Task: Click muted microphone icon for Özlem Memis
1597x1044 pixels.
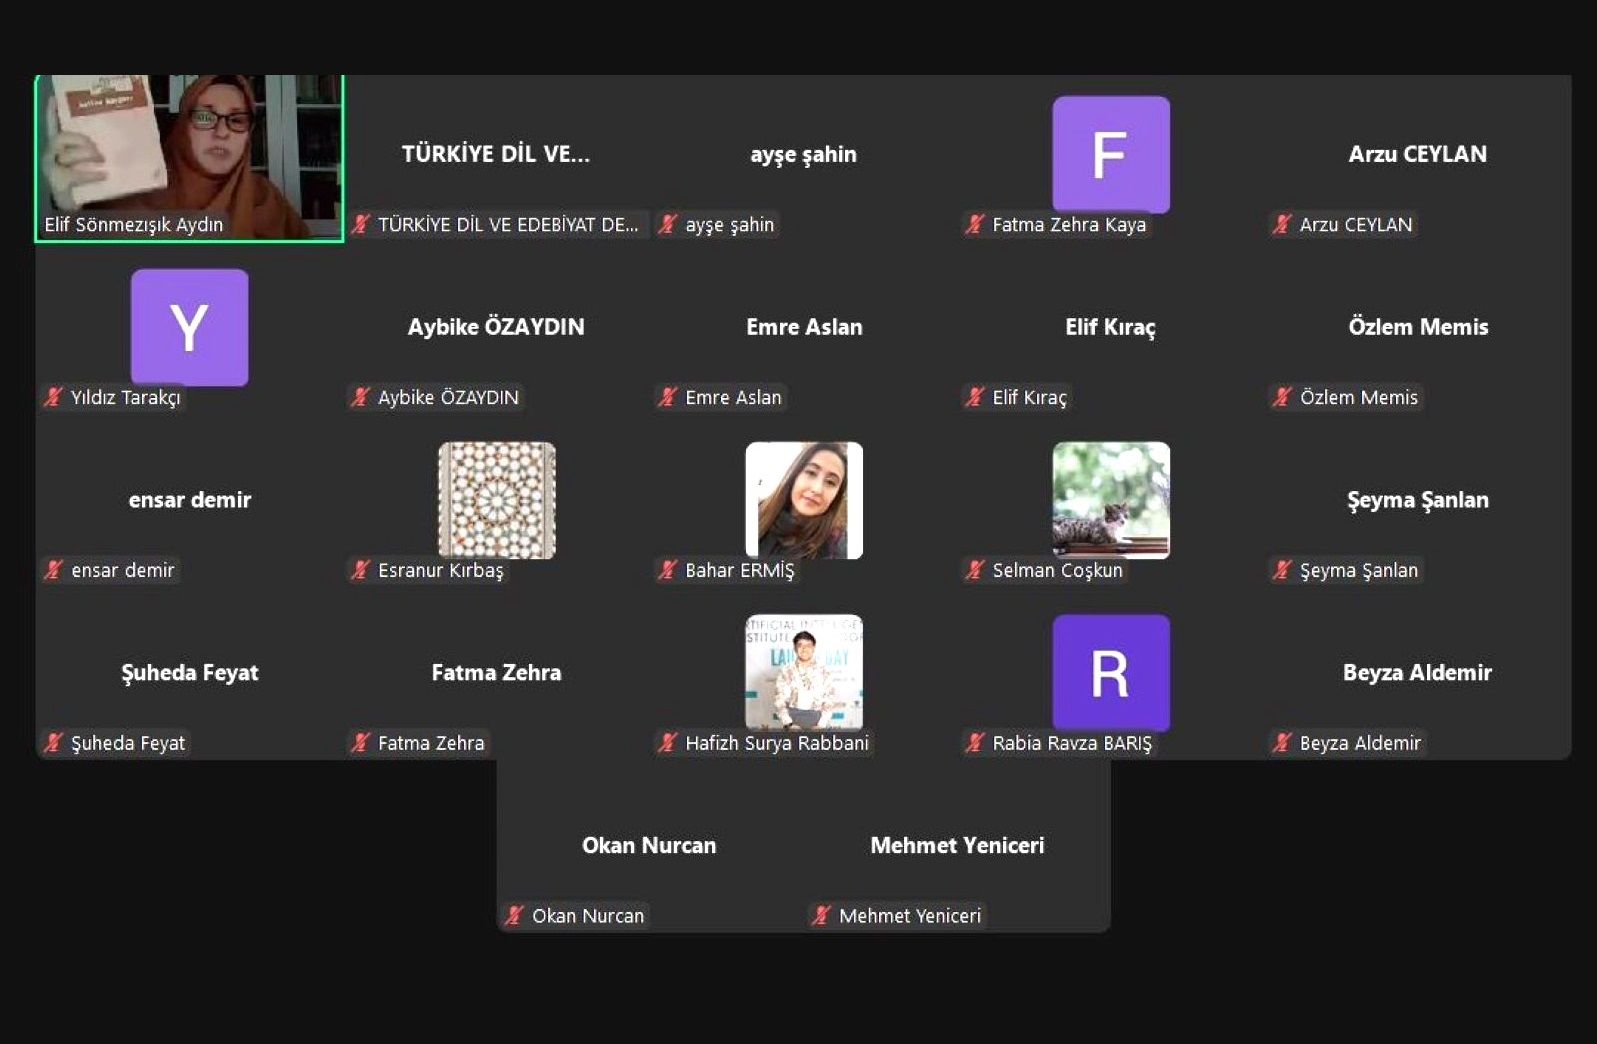Action: [x=1282, y=398]
